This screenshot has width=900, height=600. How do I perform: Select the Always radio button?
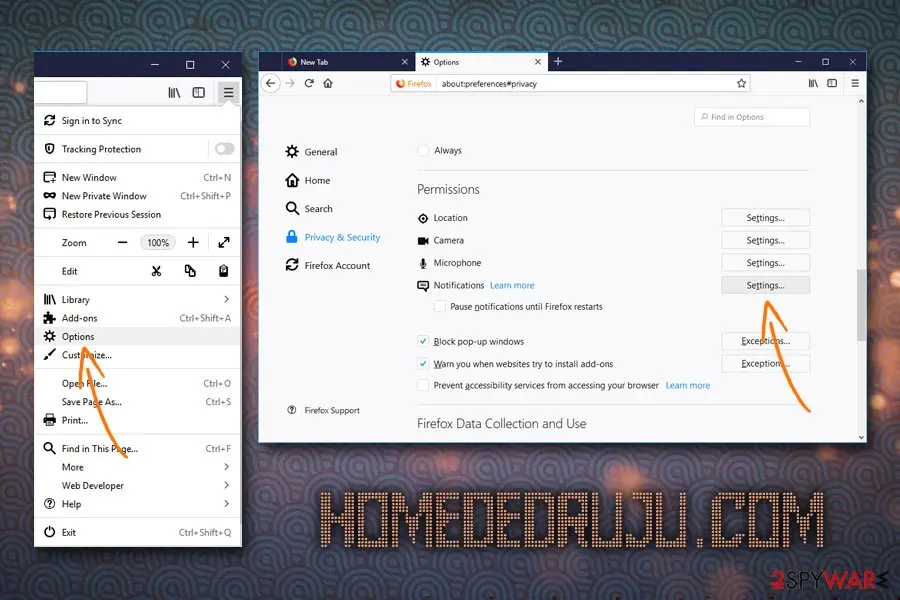point(423,150)
